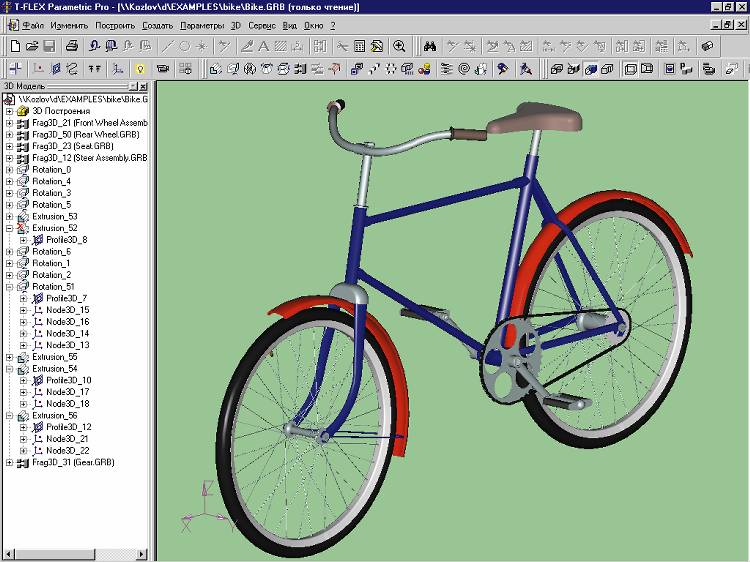
Task: Select Extrusion_53 in model tree
Action: click(55, 217)
